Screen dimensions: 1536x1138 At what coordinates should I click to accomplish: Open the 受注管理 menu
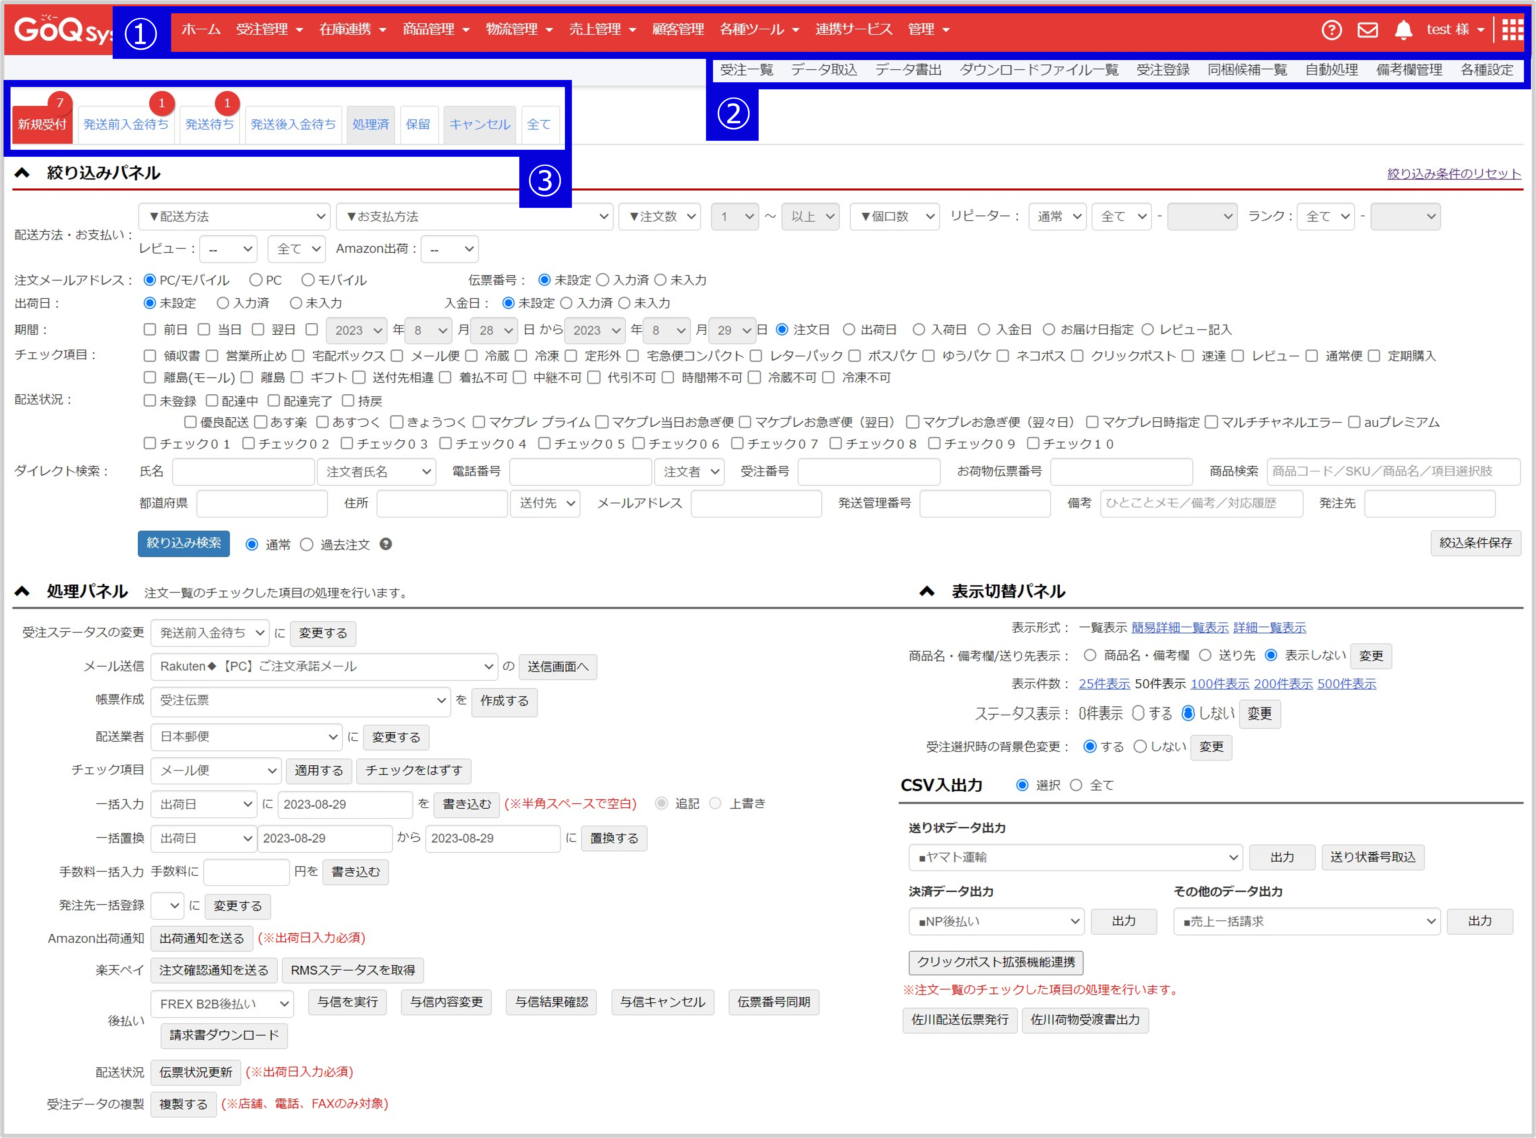260,29
